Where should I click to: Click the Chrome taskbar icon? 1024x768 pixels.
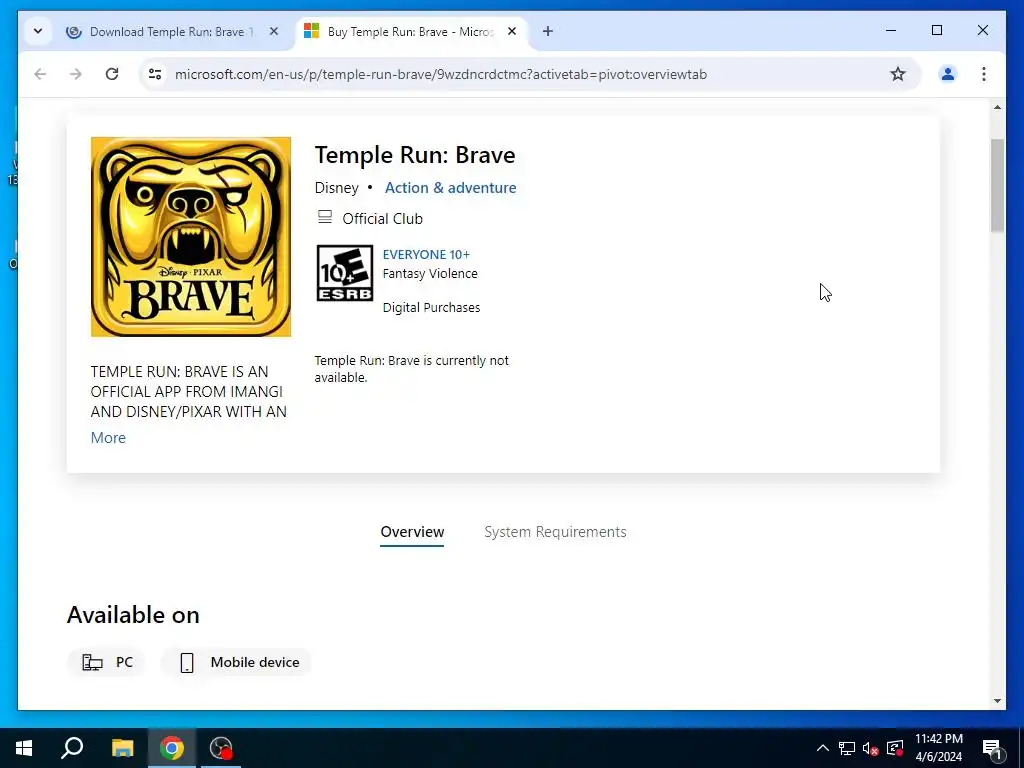[172, 748]
